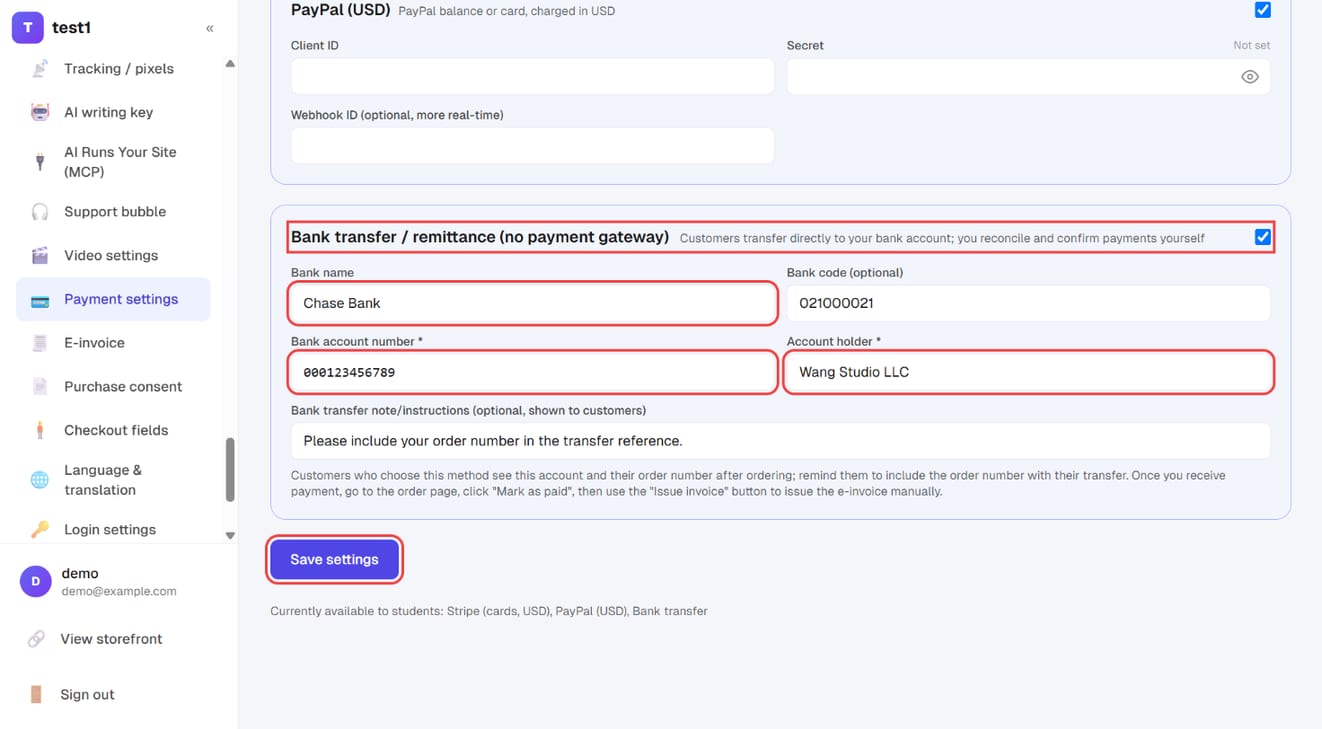Click the demo user avatar
Screen dimensions: 1322x729
click(x=35, y=581)
